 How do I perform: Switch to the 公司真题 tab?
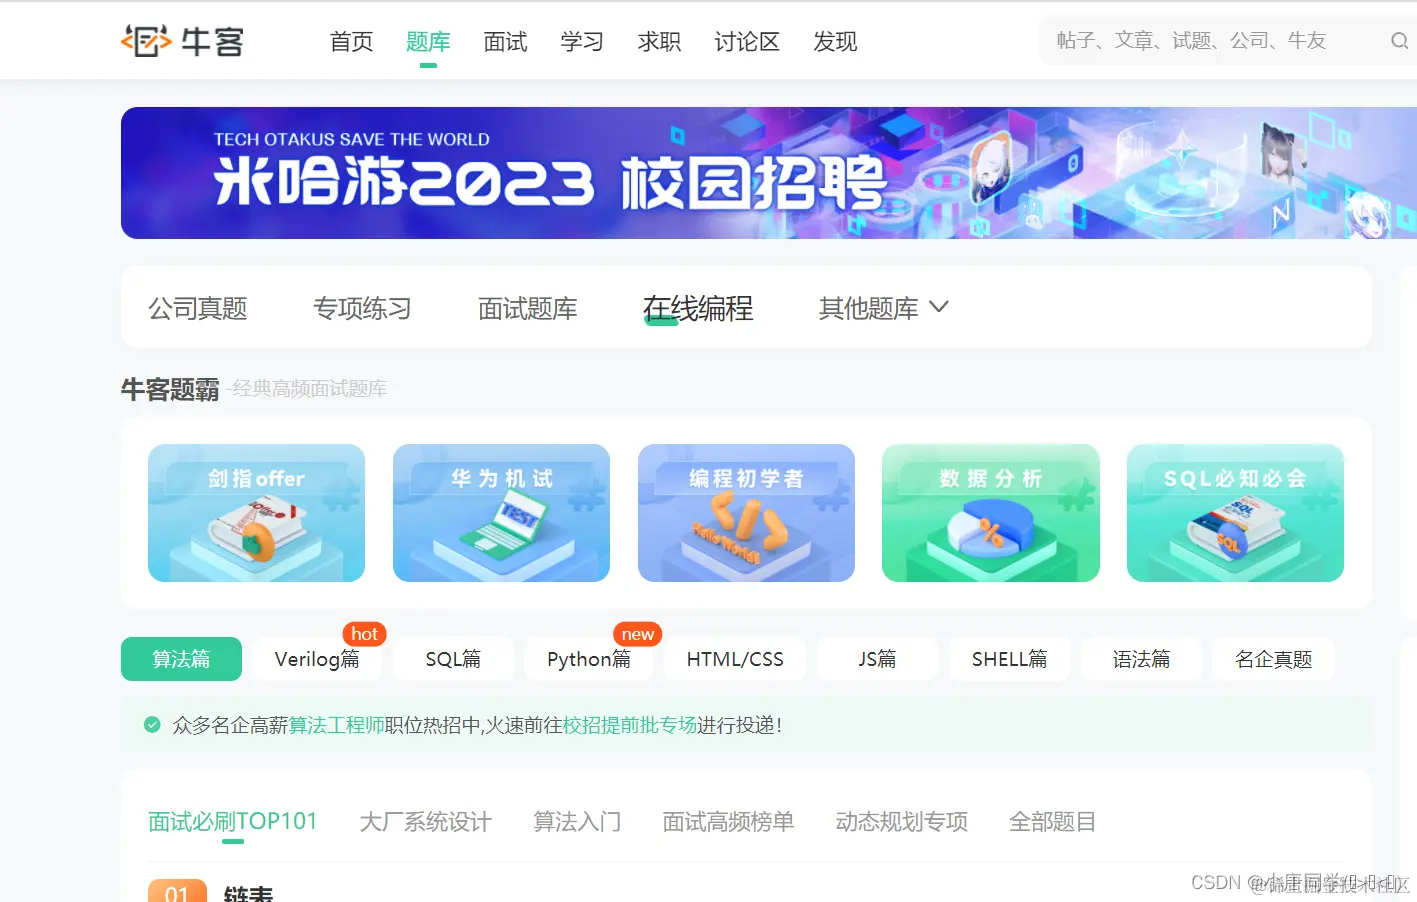pos(198,309)
